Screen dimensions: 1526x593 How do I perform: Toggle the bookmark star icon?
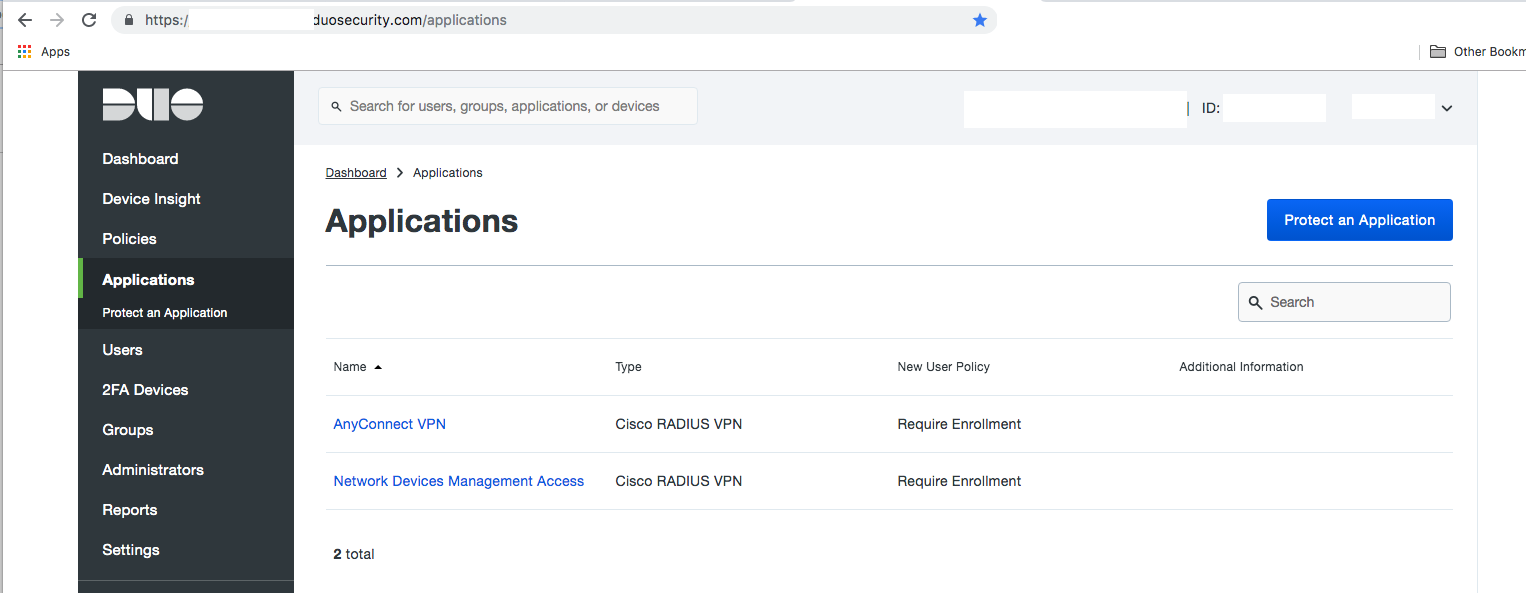(980, 20)
